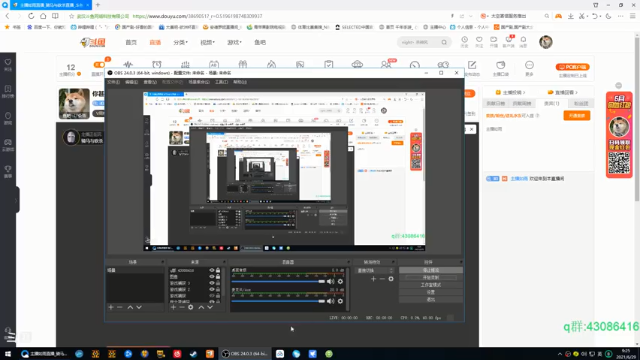
Task: Click the second button in OBS controls
Action: coord(431,278)
